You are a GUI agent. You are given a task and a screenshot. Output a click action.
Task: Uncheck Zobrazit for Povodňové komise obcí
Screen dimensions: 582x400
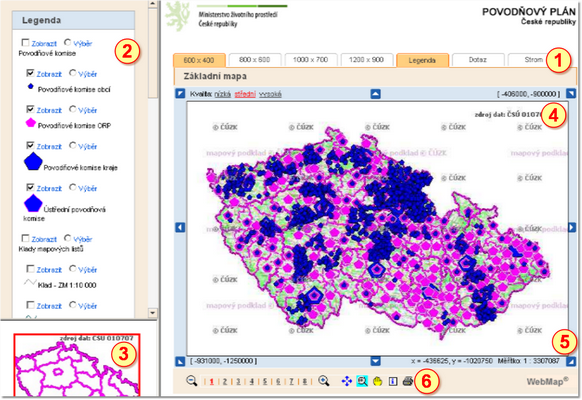coord(30,73)
